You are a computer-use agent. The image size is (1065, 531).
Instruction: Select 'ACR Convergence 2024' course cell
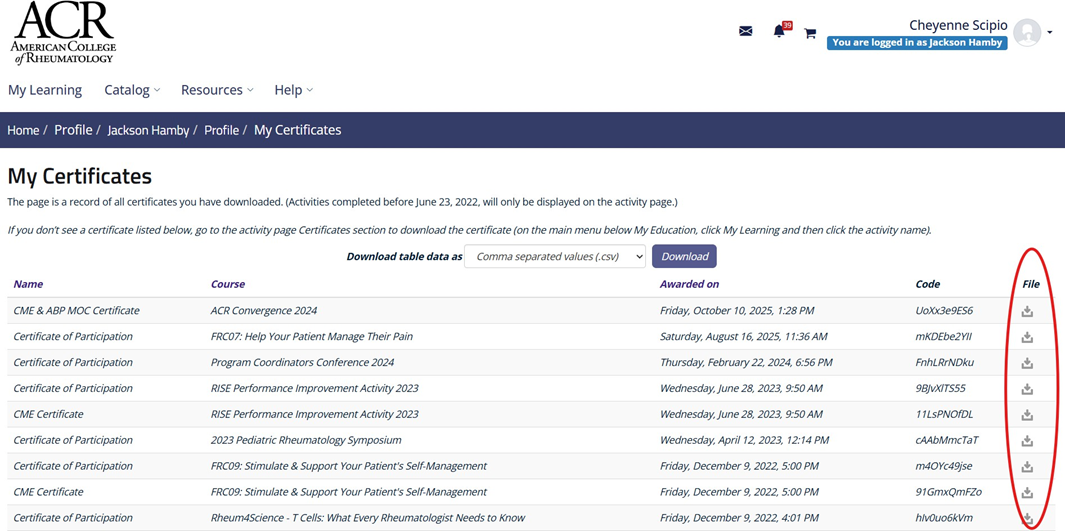[264, 311]
